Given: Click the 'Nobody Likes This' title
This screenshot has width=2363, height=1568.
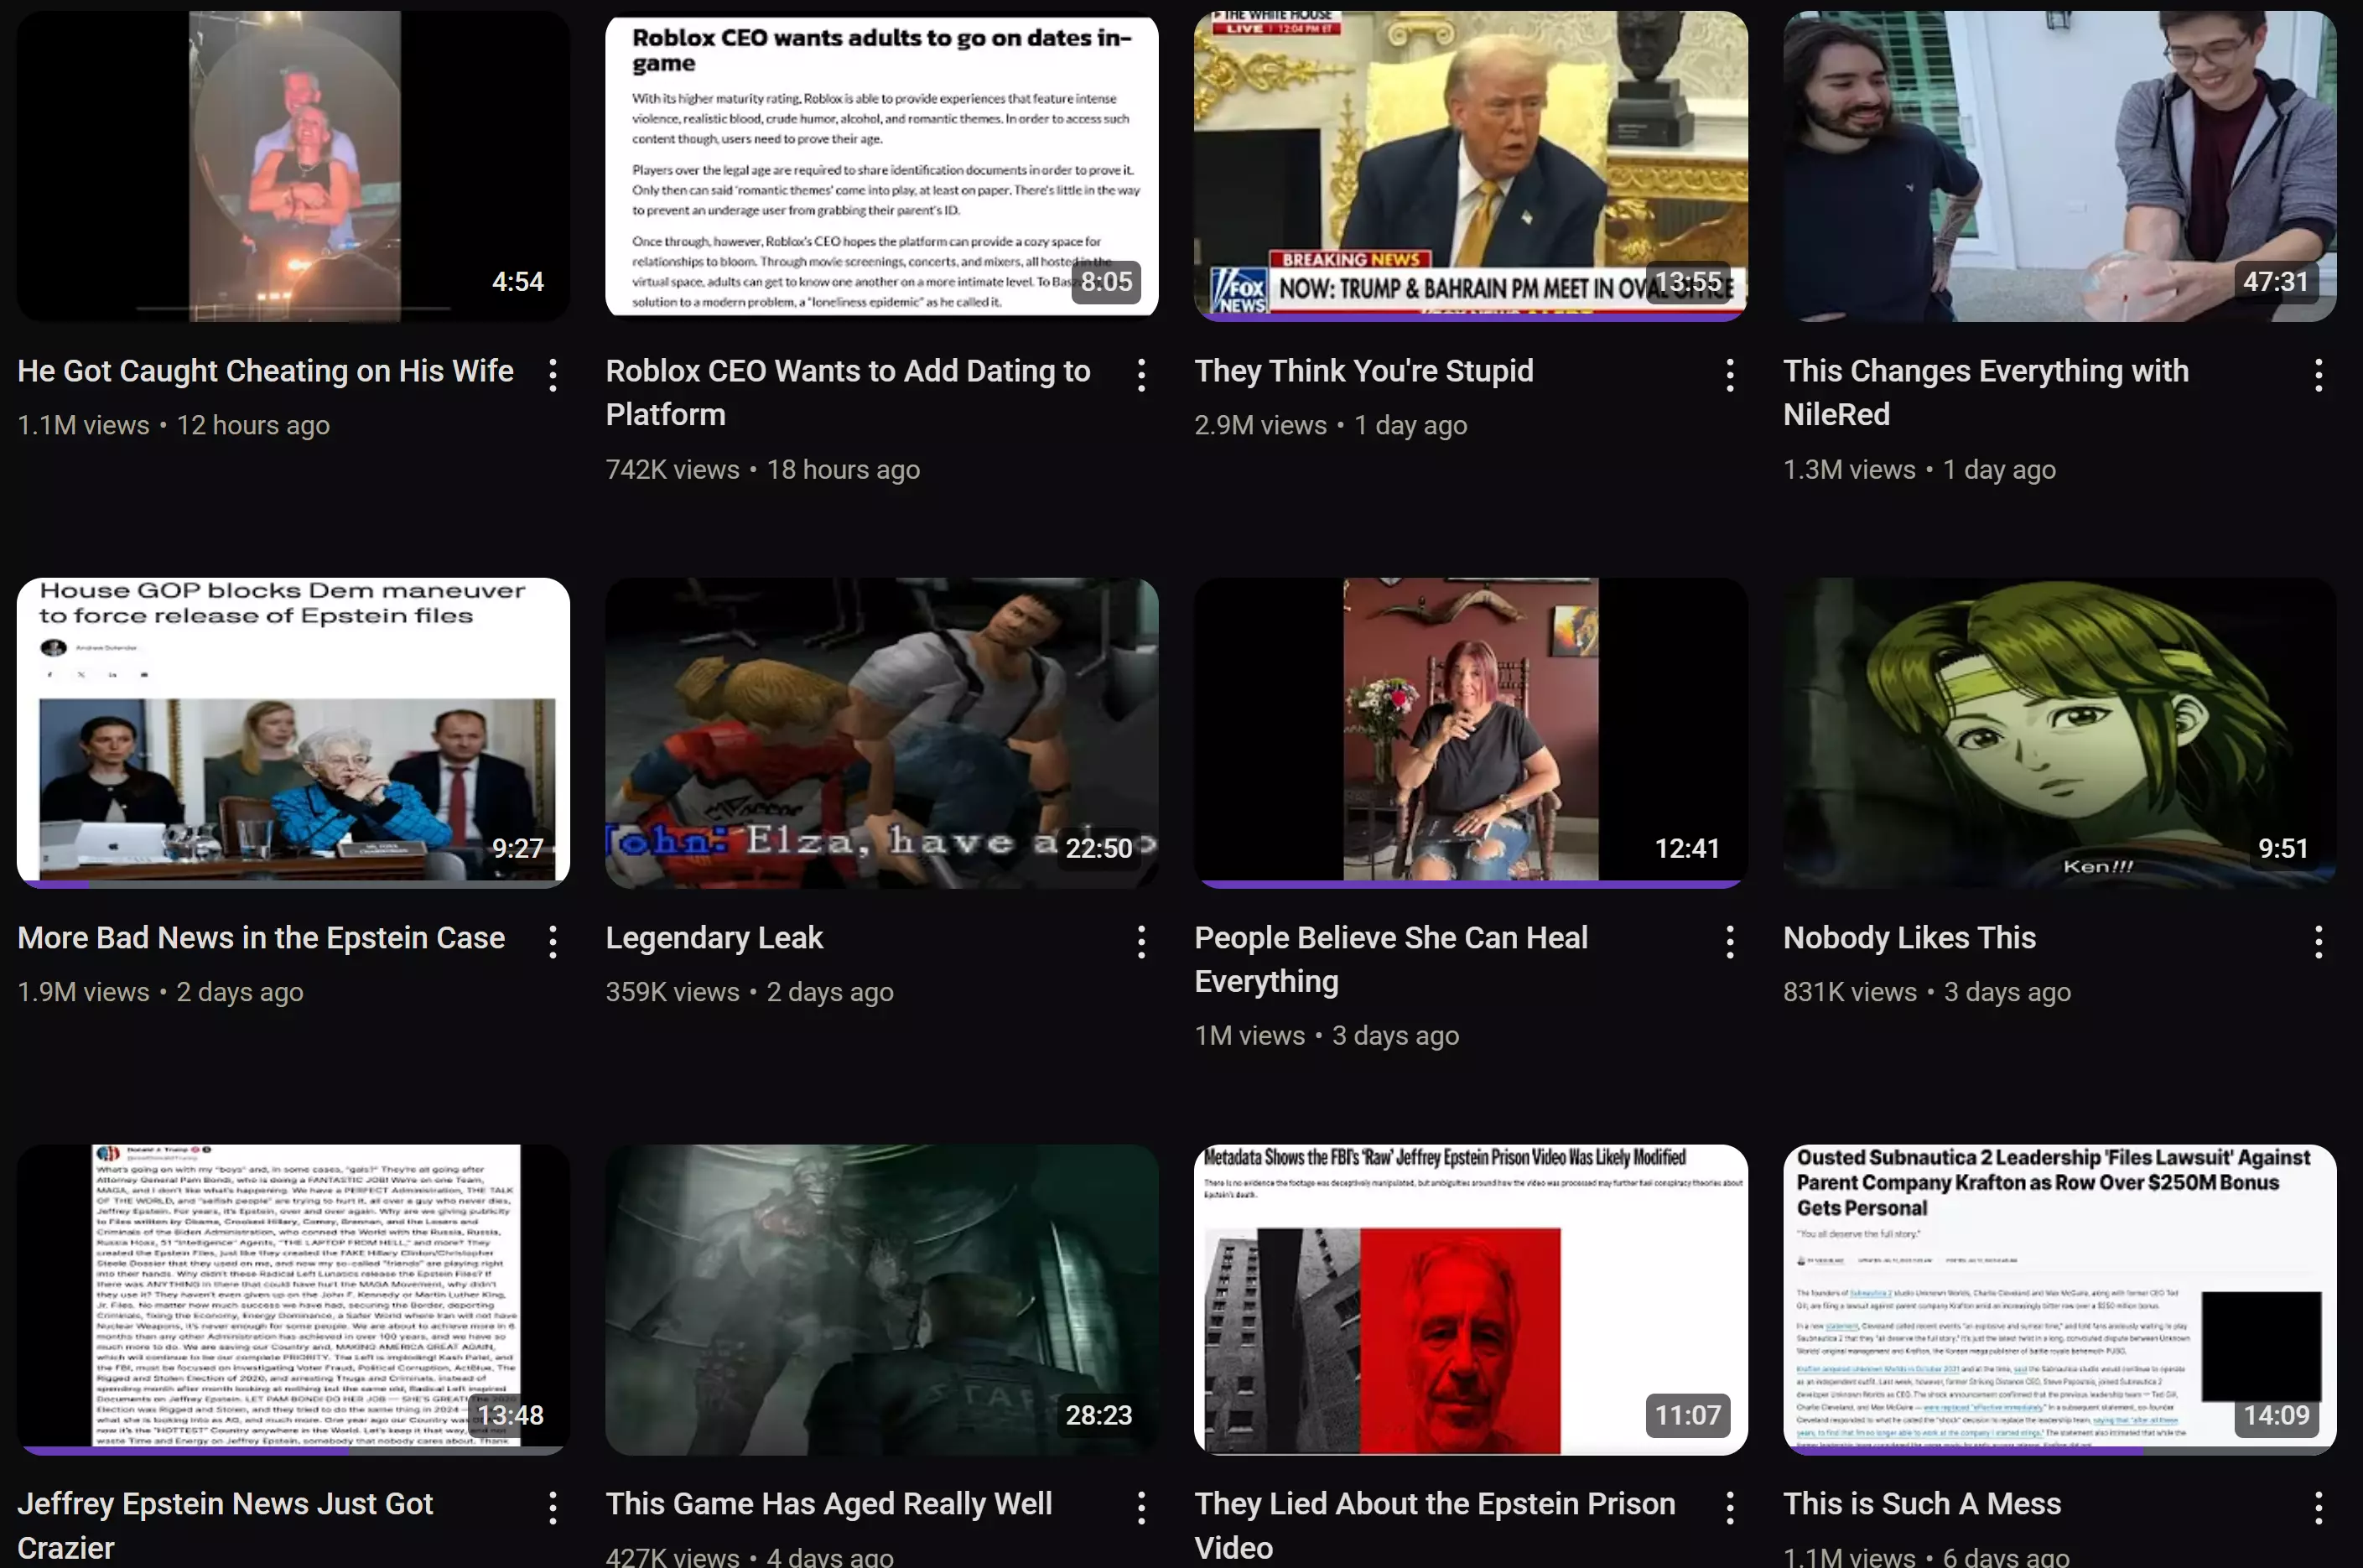Looking at the screenshot, I should (x=1909, y=938).
